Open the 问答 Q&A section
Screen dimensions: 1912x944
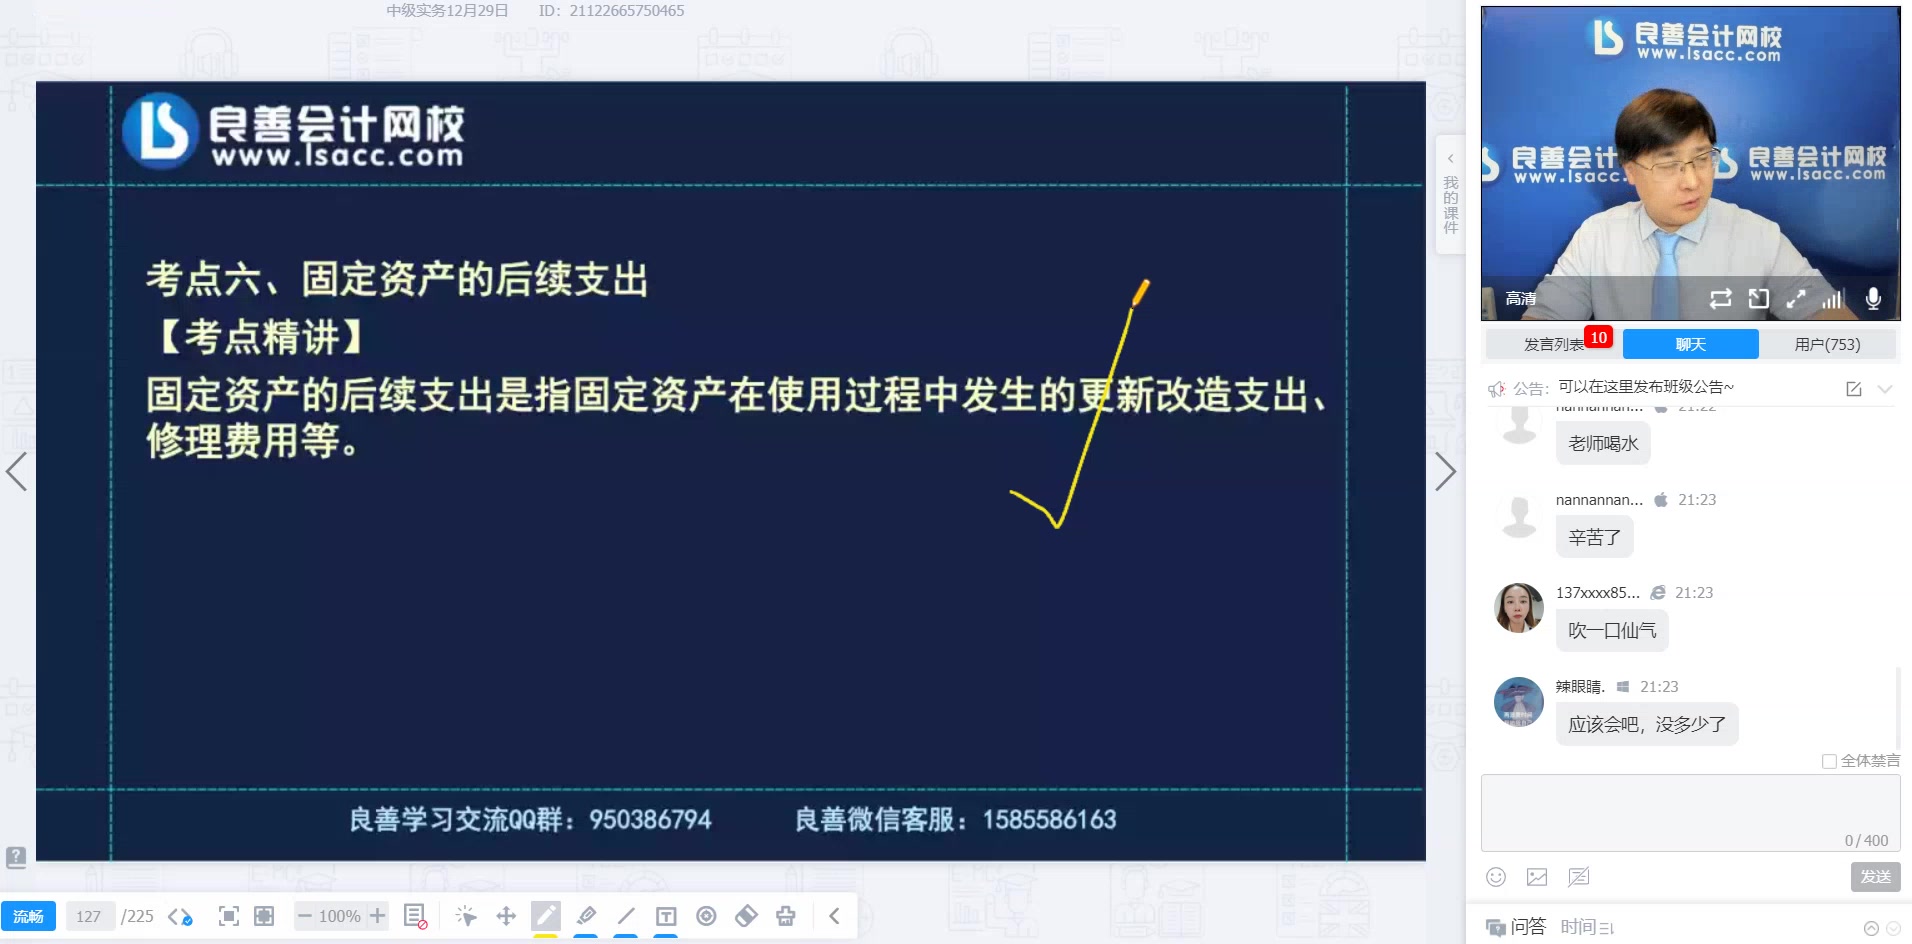point(1516,927)
